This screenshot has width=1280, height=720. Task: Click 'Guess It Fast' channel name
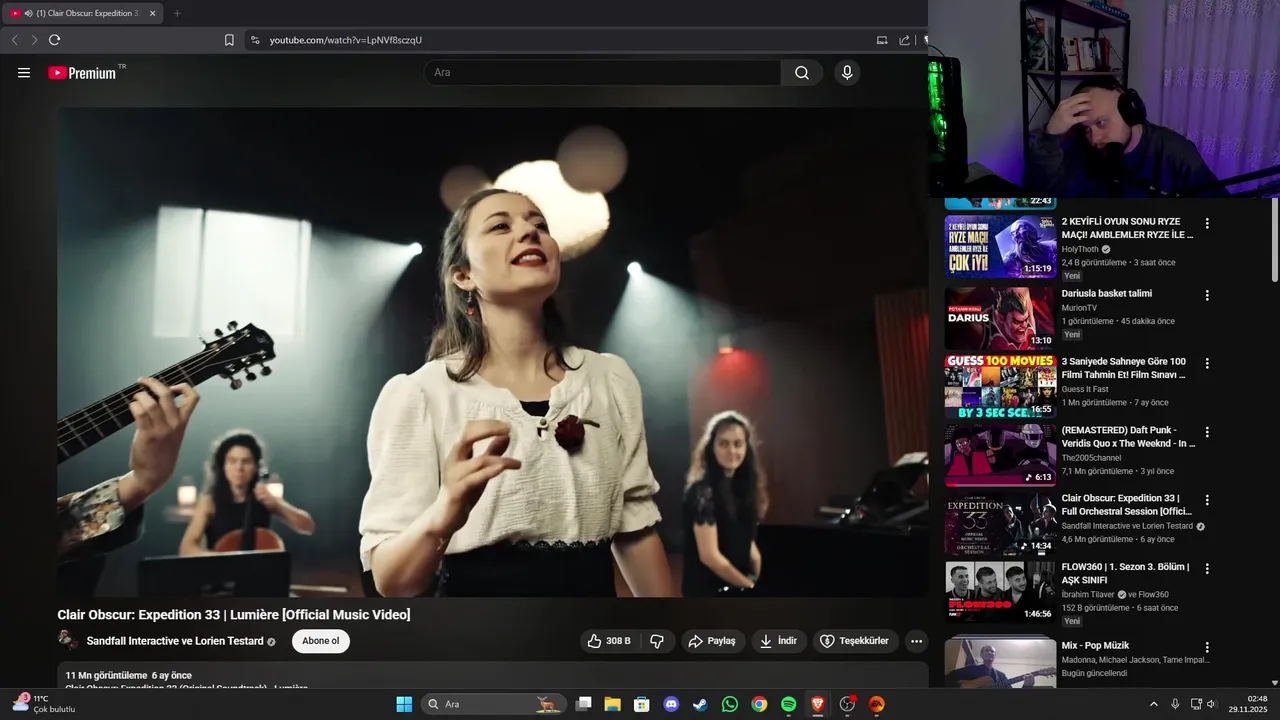(x=1085, y=389)
